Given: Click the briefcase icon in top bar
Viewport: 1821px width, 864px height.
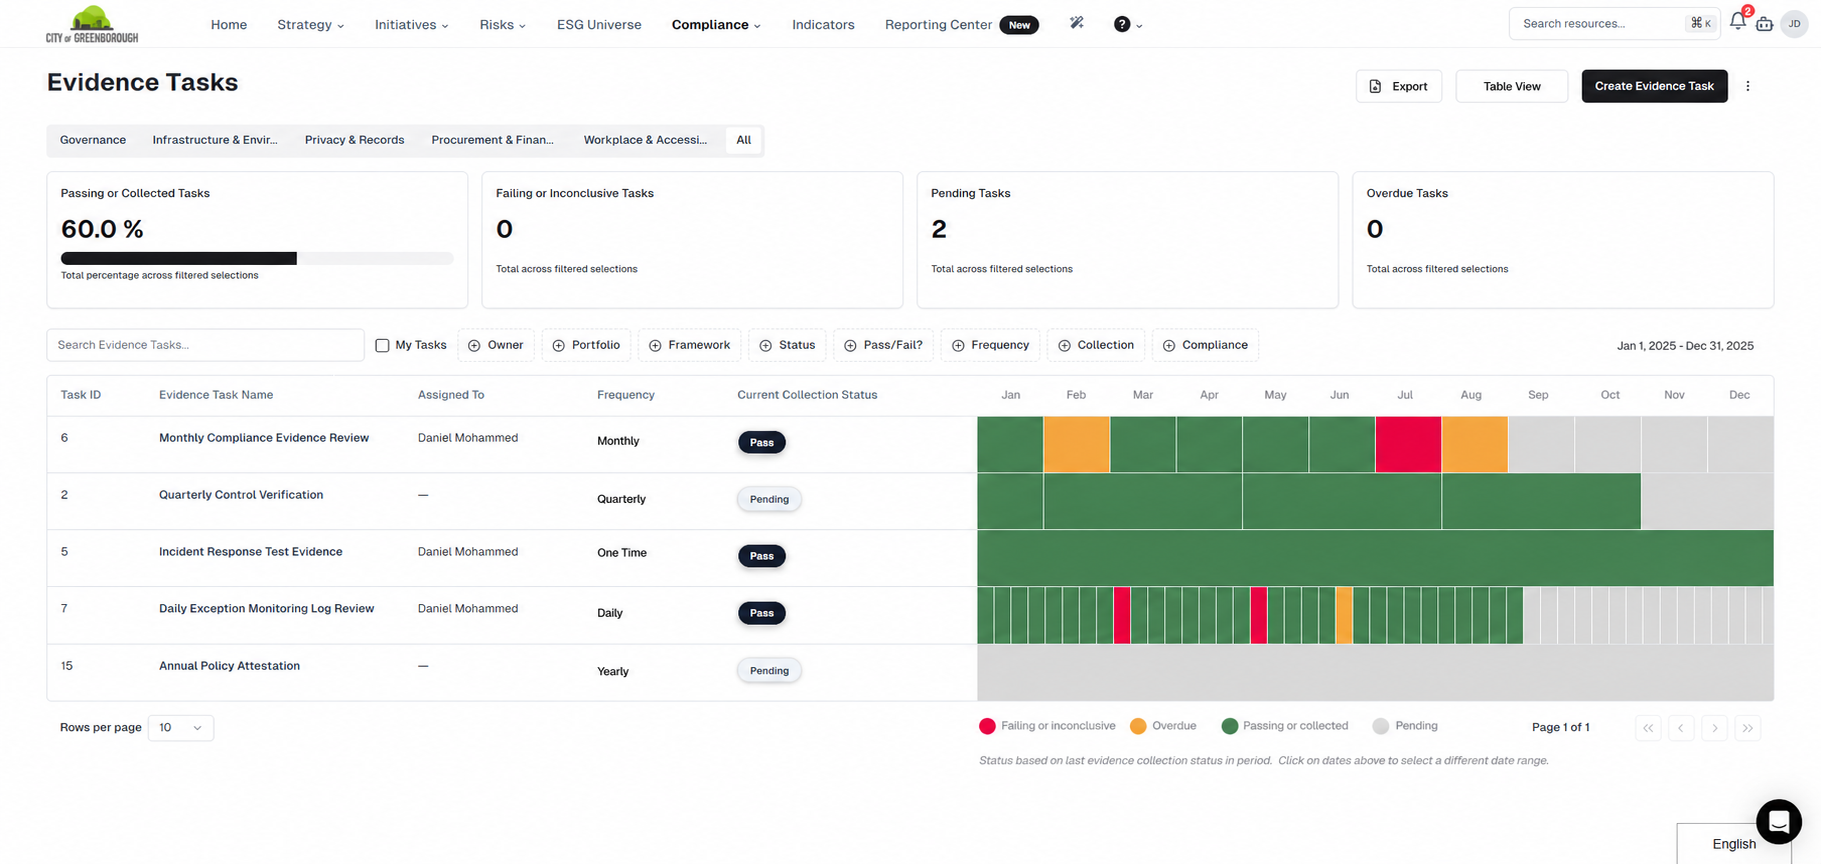Looking at the screenshot, I should coord(1765,24).
